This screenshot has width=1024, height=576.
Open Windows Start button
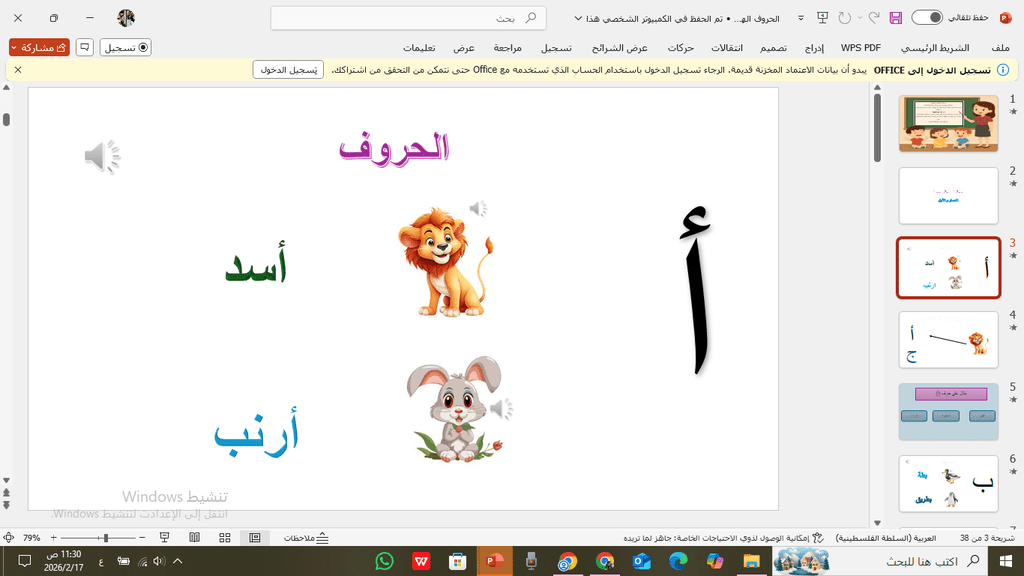pos(1006,561)
